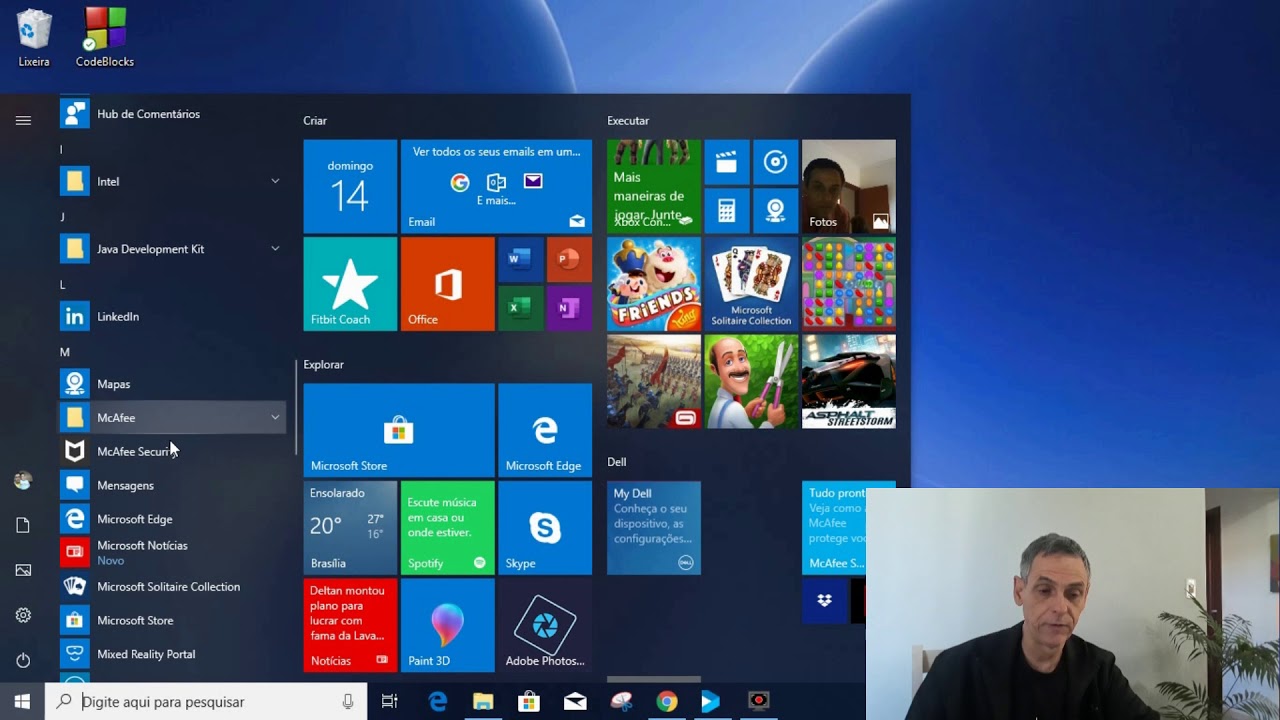This screenshot has width=1280, height=720.
Task: Open the Fotos tile
Action: coord(849,187)
